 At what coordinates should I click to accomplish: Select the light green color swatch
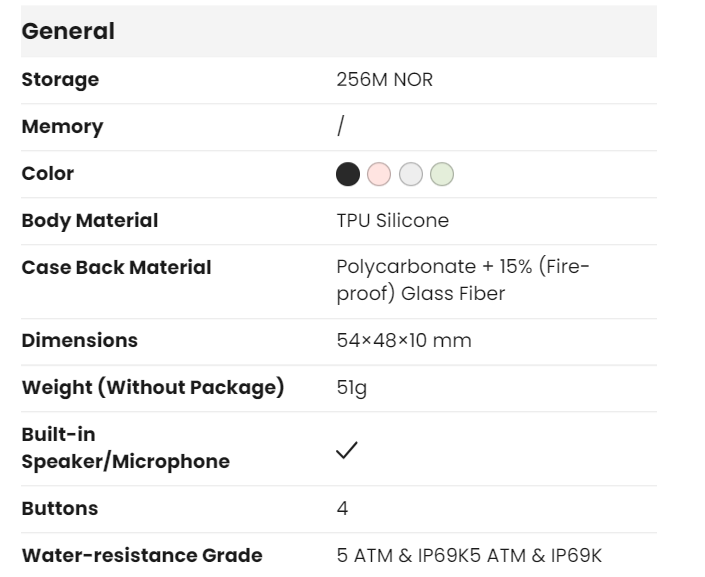(441, 174)
